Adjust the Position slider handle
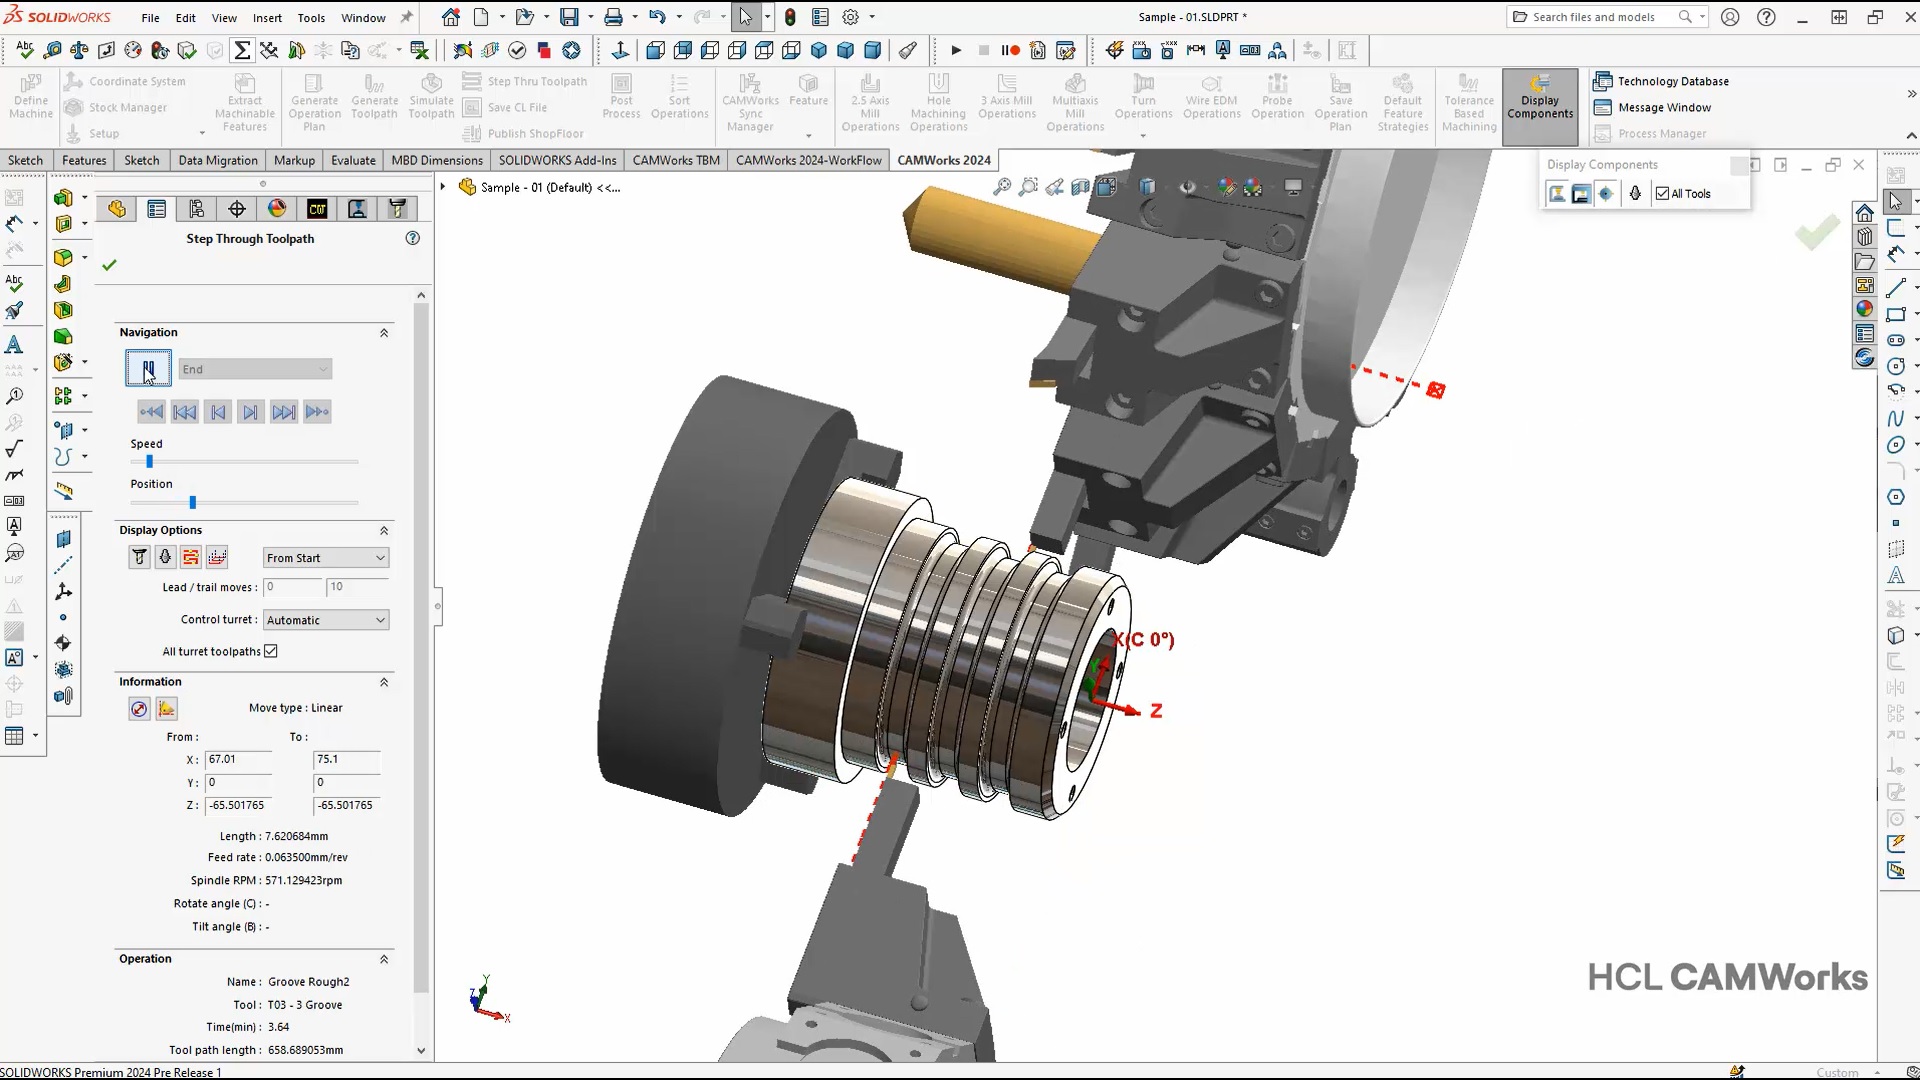 (193, 502)
